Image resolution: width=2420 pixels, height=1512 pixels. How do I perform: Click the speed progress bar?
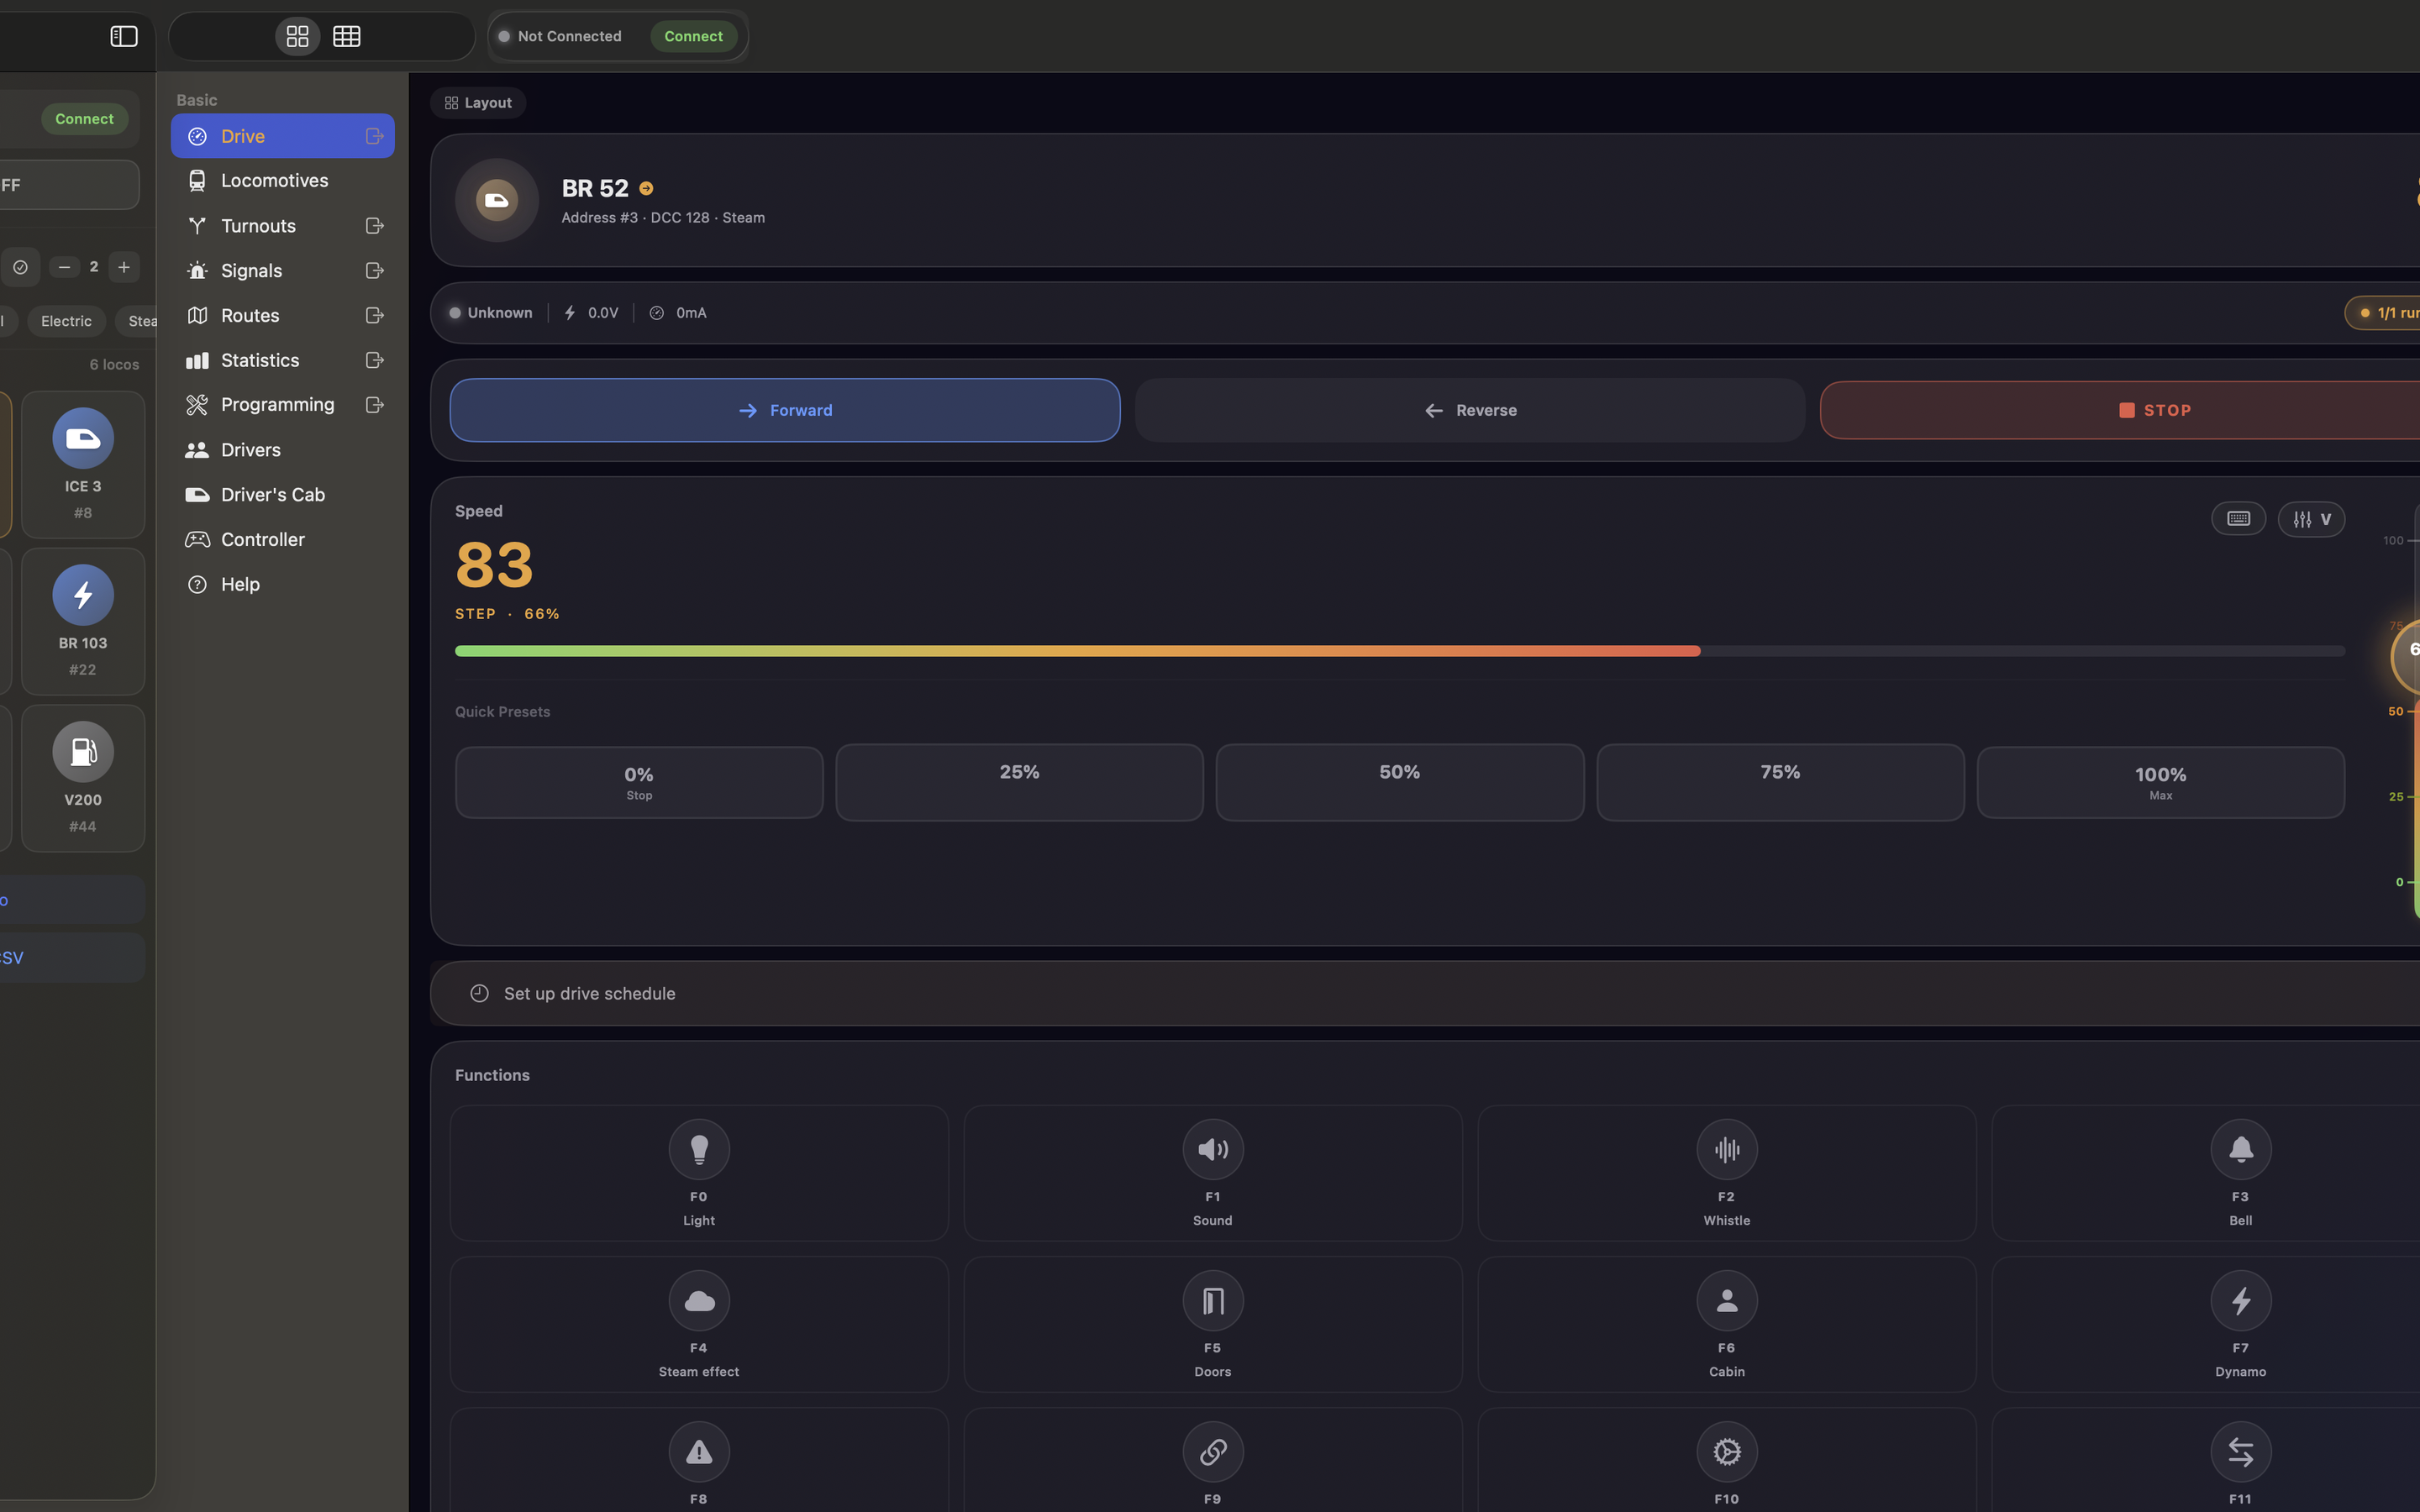[1399, 651]
